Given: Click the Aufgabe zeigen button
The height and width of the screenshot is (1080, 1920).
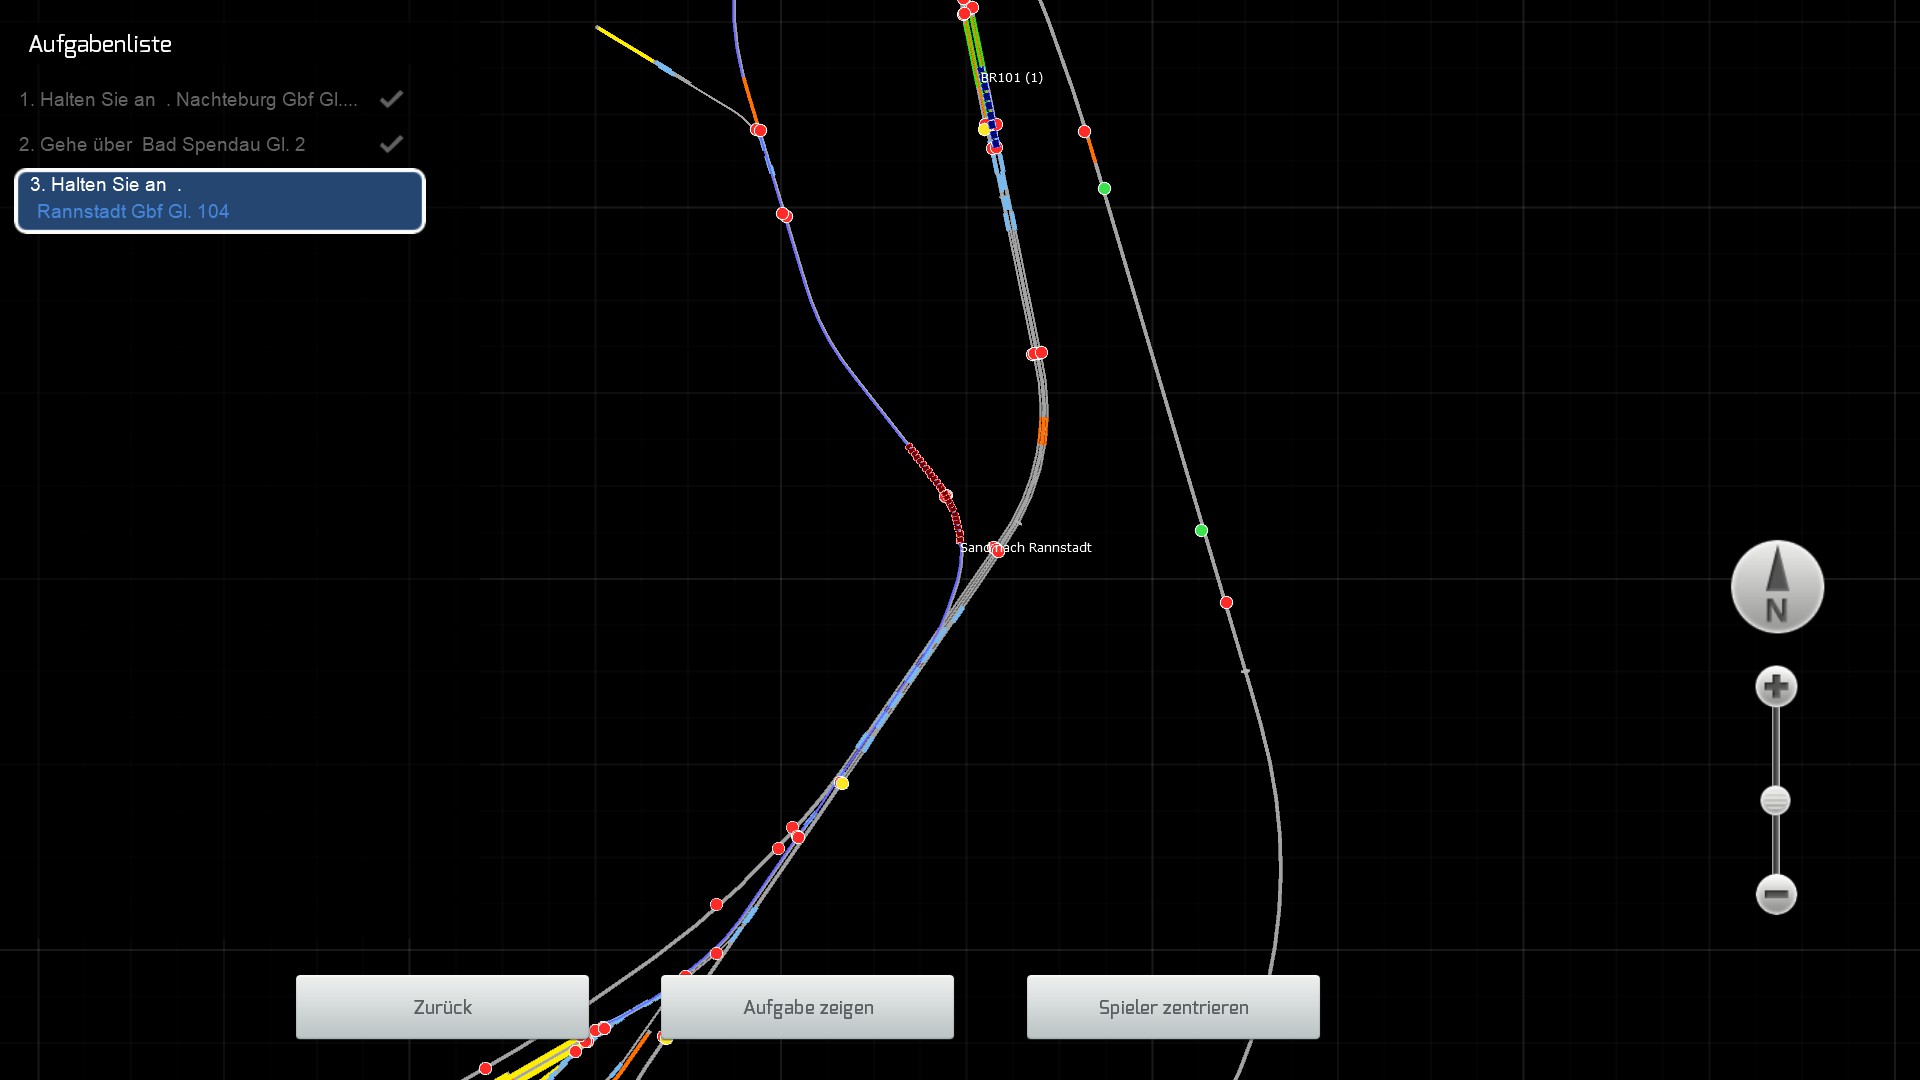Looking at the screenshot, I should click(x=807, y=1007).
